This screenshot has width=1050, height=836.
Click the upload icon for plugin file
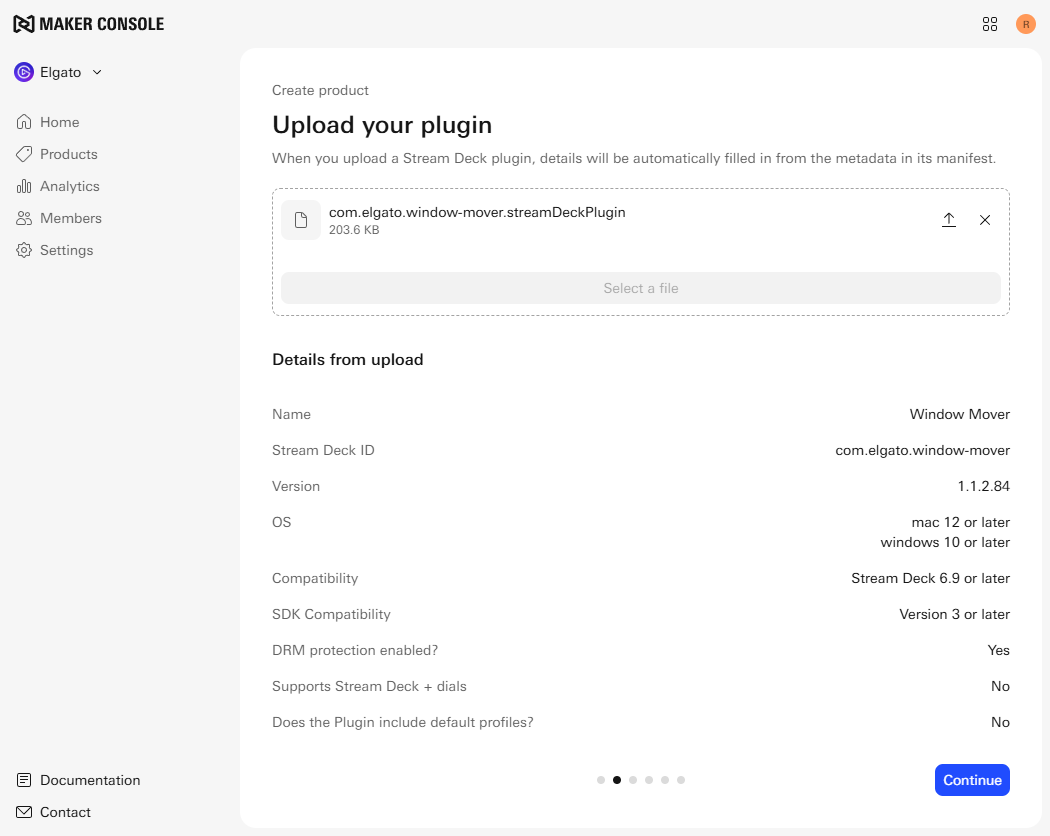tap(949, 220)
